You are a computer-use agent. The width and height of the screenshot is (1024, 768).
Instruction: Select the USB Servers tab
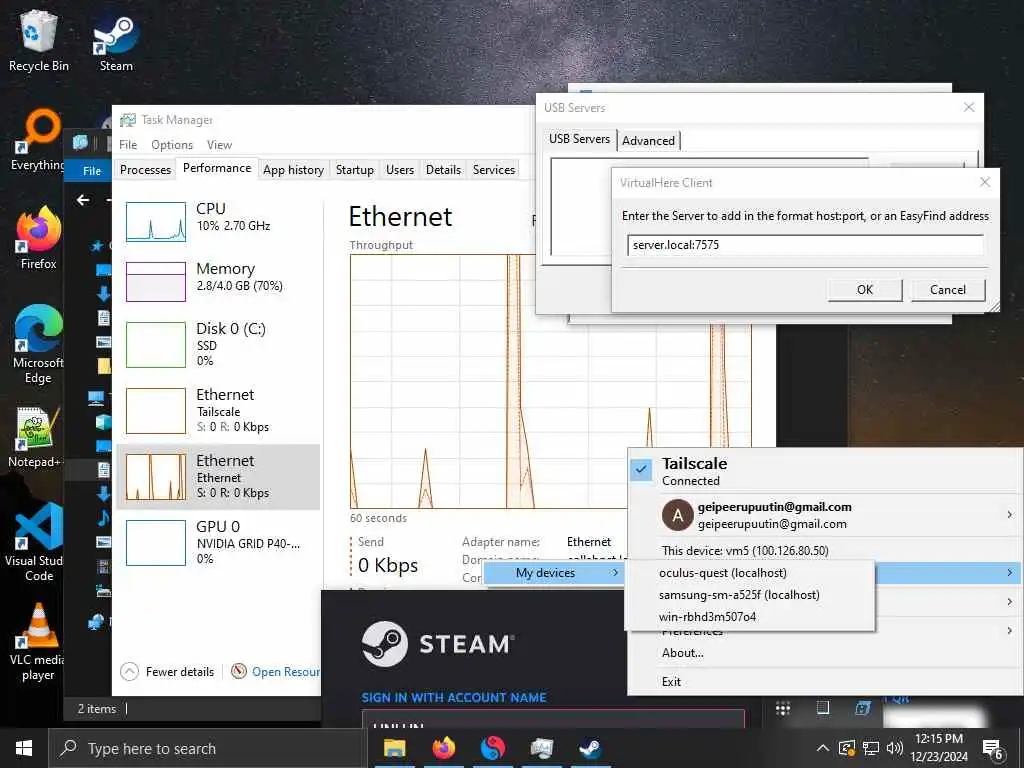click(x=579, y=139)
